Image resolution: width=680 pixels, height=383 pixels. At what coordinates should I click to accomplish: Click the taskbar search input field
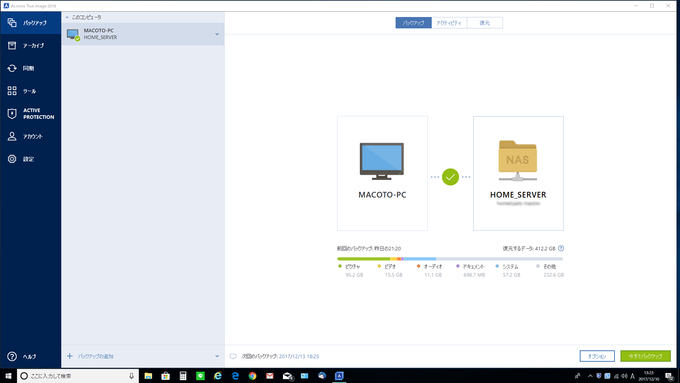click(x=78, y=376)
